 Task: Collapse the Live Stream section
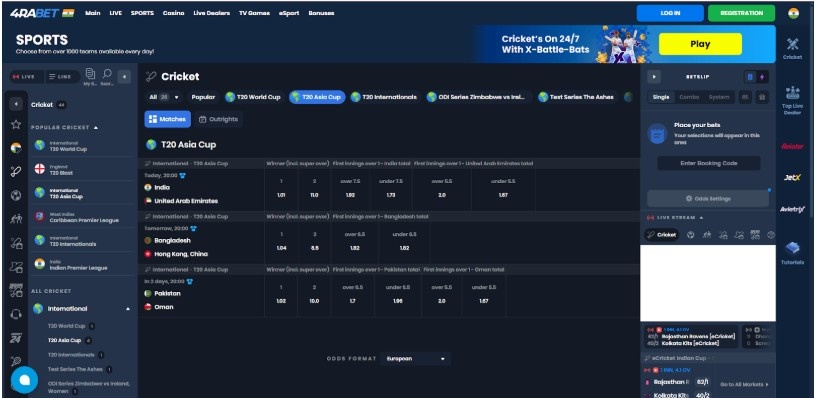click(x=701, y=218)
